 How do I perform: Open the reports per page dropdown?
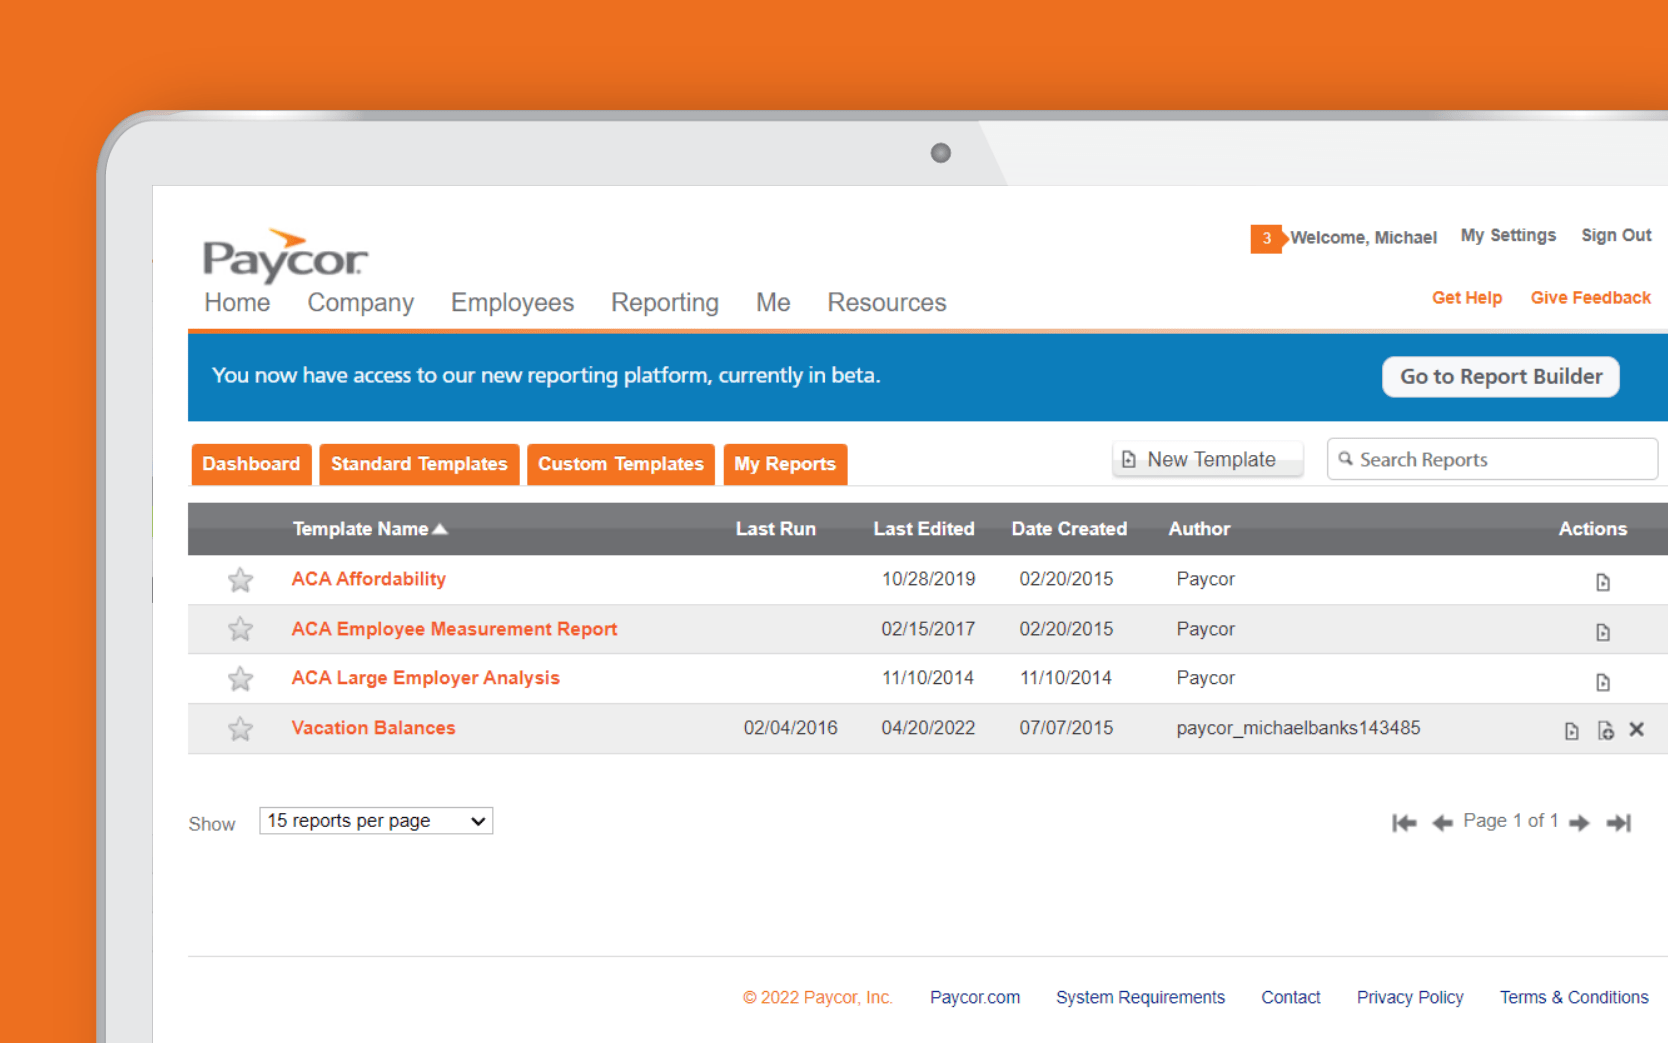(x=376, y=821)
